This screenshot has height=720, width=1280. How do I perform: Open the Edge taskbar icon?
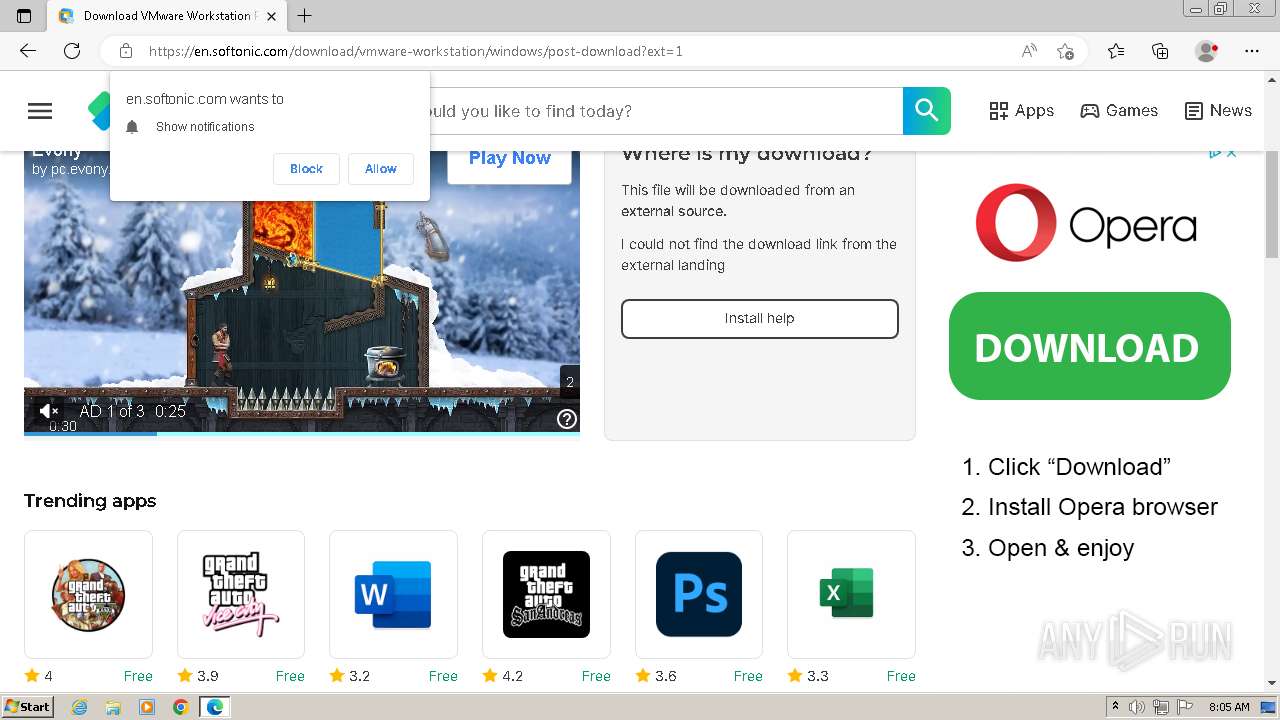(x=214, y=707)
